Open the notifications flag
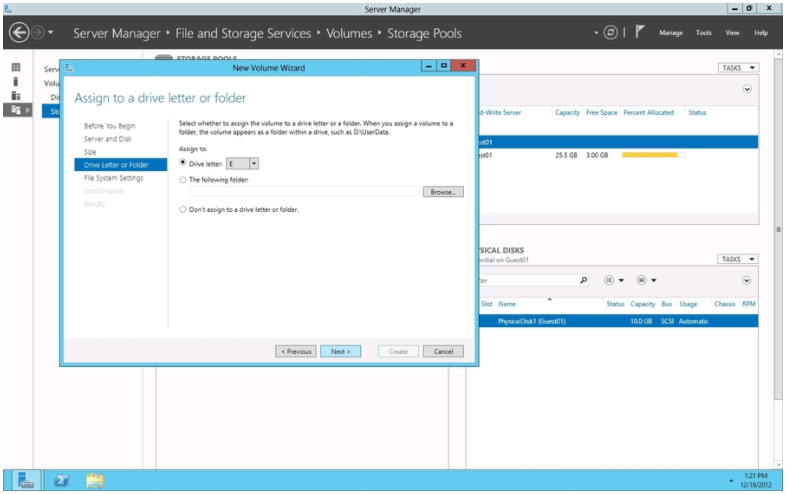787x494 pixels. click(639, 33)
